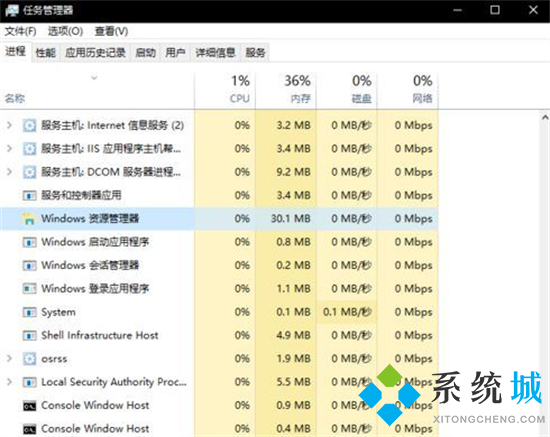Select the osrss process name
Viewport: 550px width, 437px height.
click(x=54, y=358)
